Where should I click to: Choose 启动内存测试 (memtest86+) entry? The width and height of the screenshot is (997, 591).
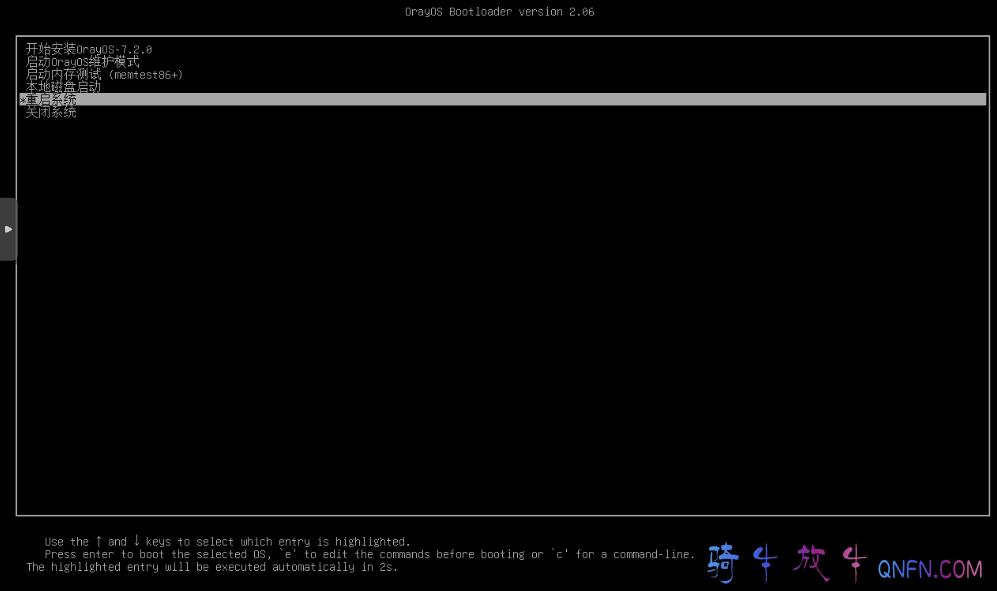tap(104, 74)
